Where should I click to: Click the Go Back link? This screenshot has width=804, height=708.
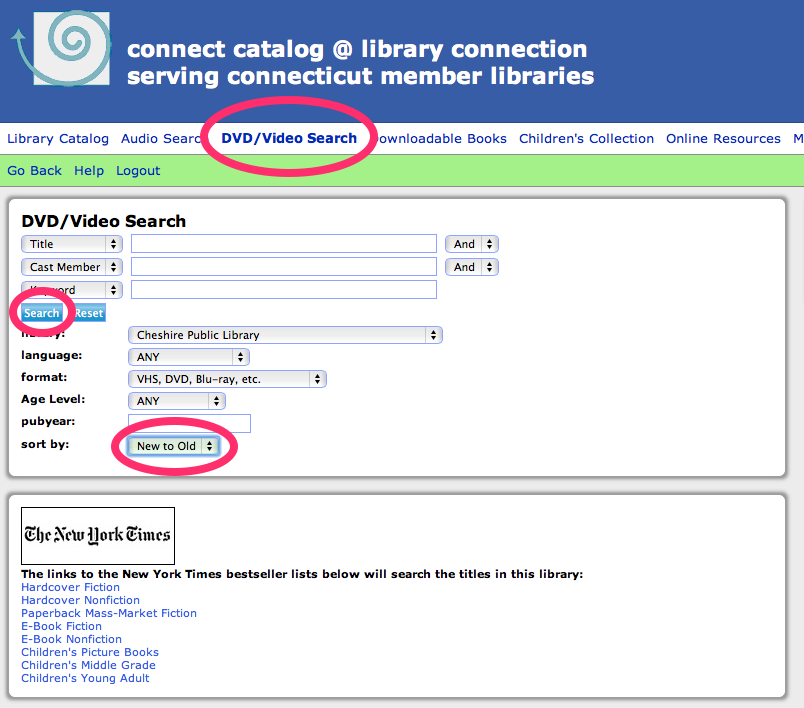click(34, 171)
